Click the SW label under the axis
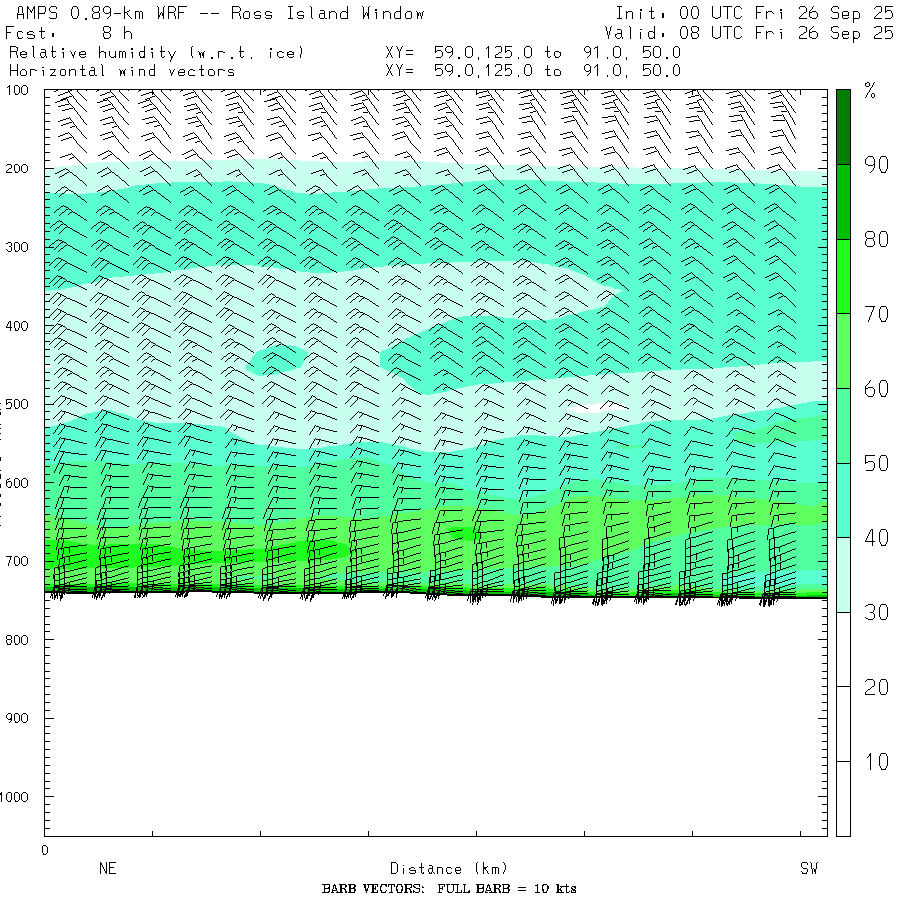Image resolution: width=900 pixels, height=900 pixels. [808, 869]
